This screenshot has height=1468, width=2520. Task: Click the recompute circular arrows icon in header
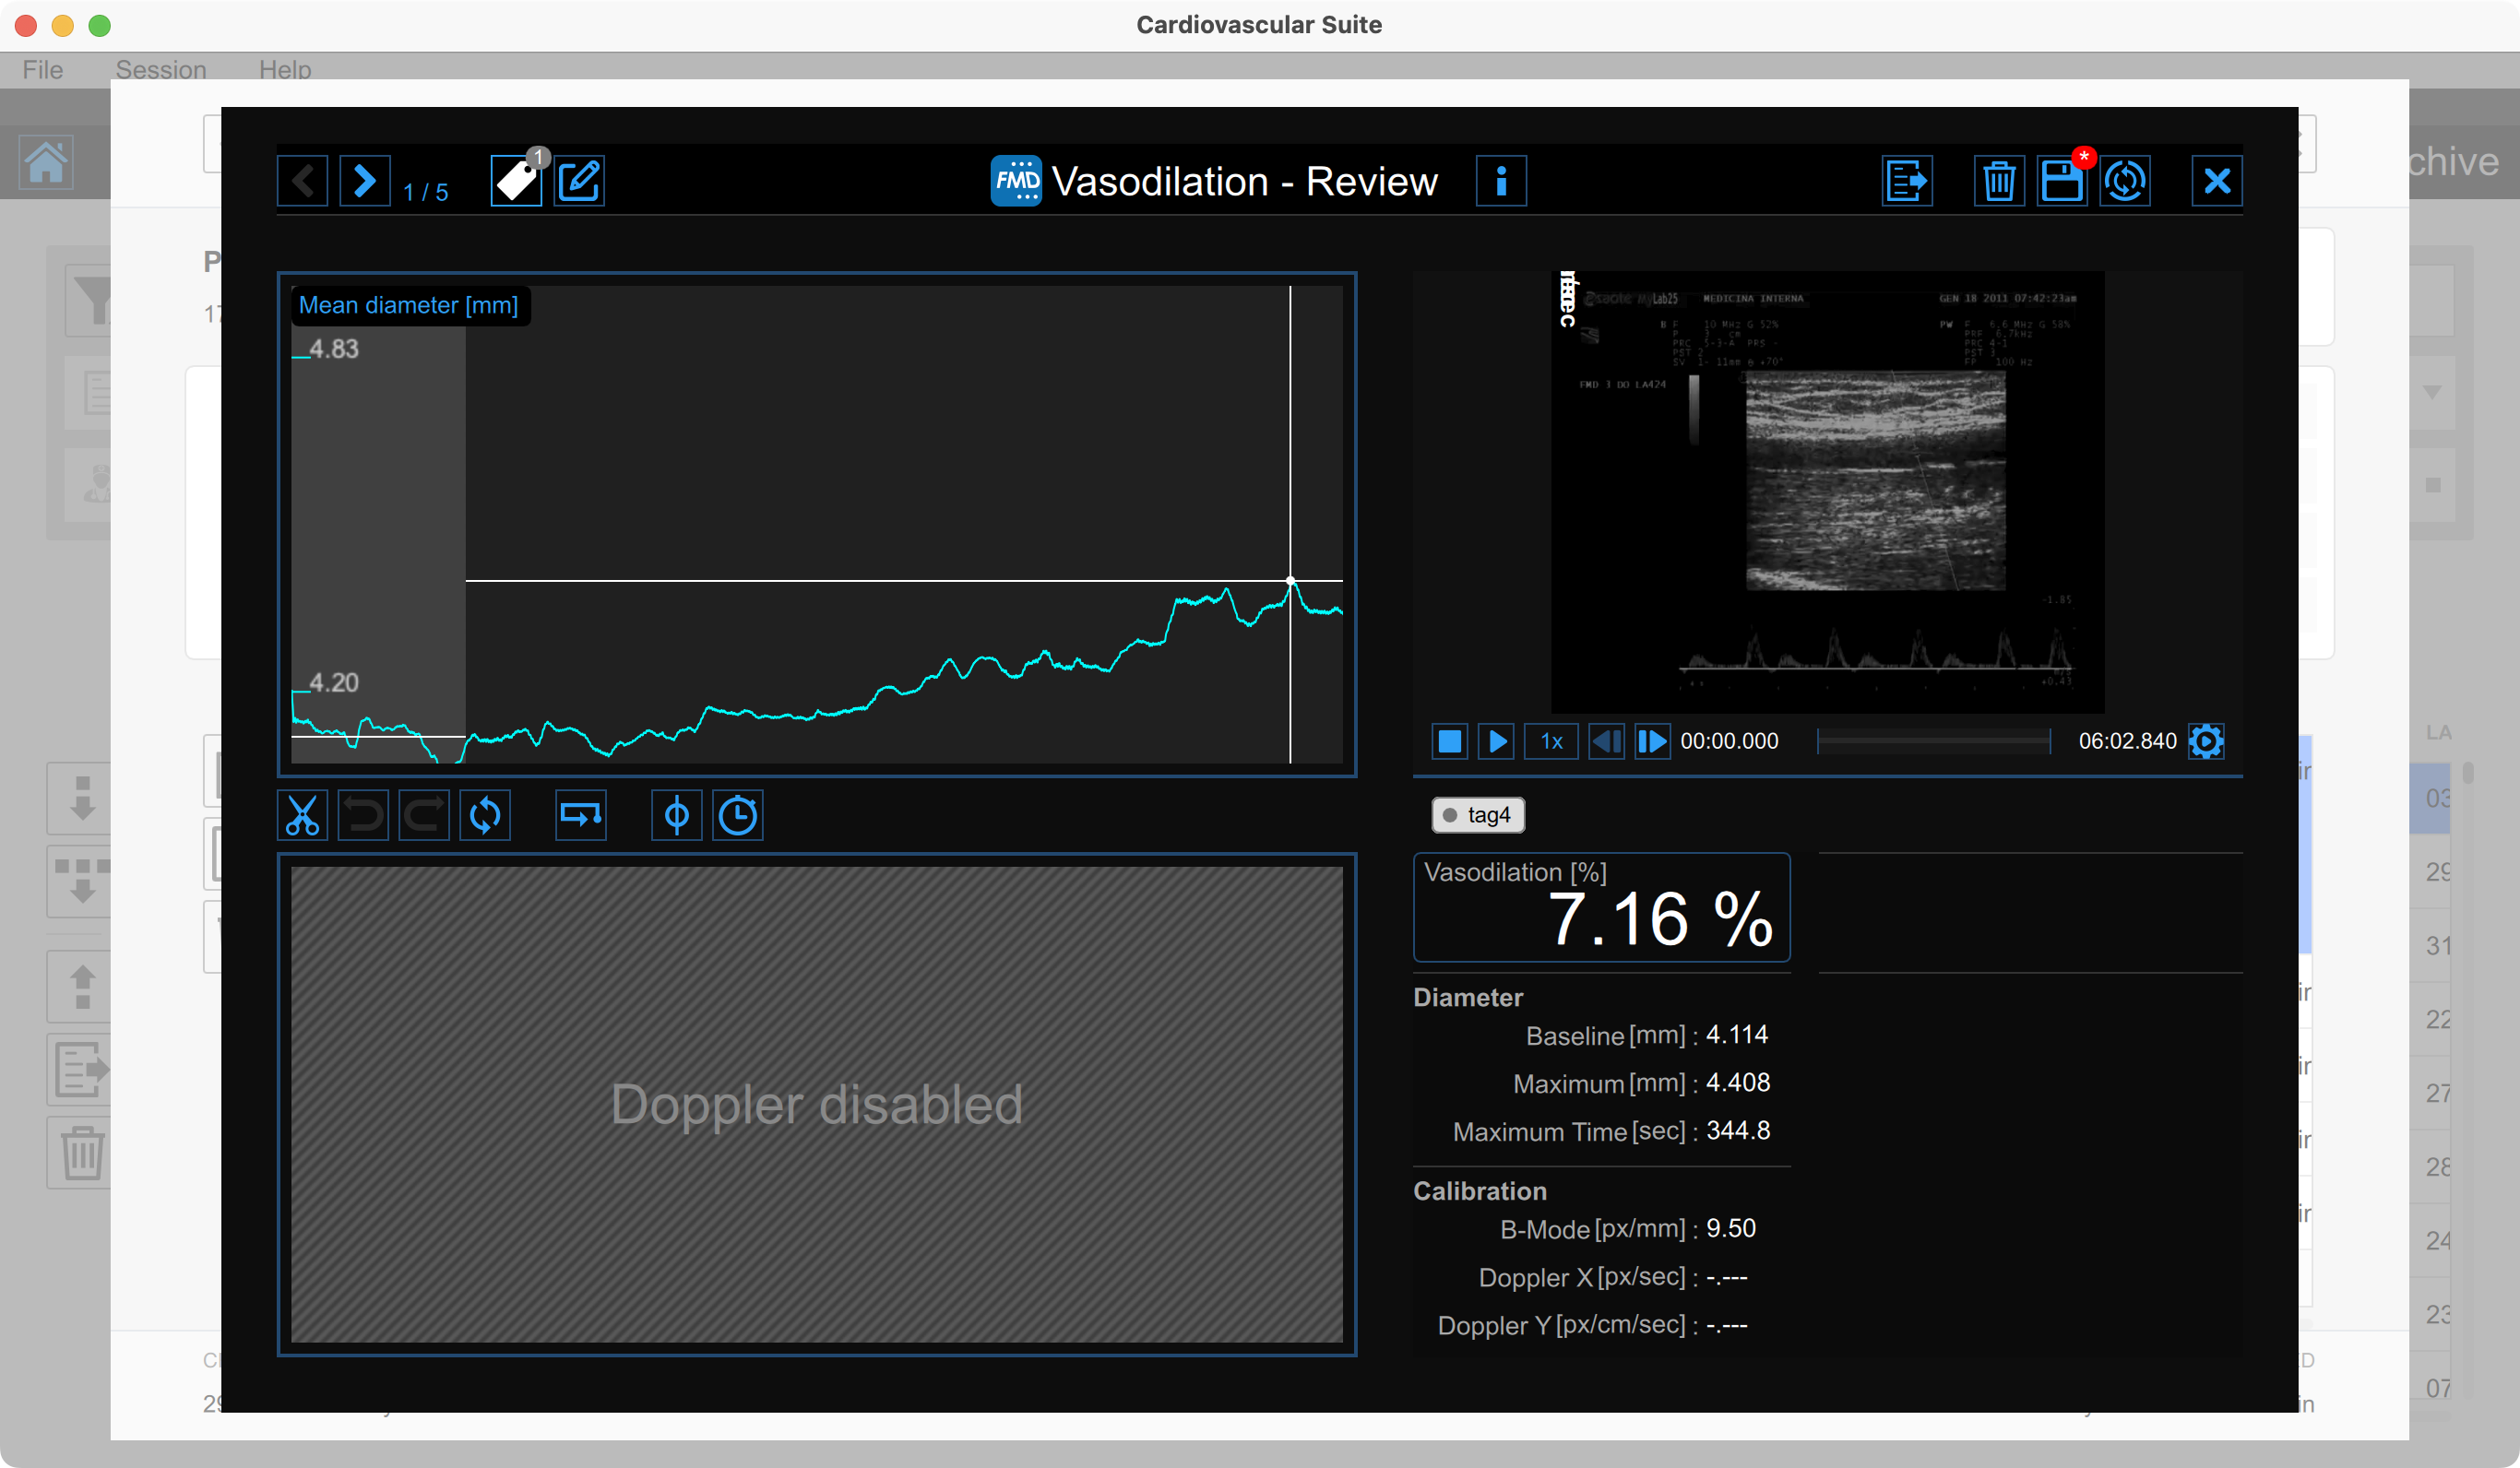pos(2124,181)
